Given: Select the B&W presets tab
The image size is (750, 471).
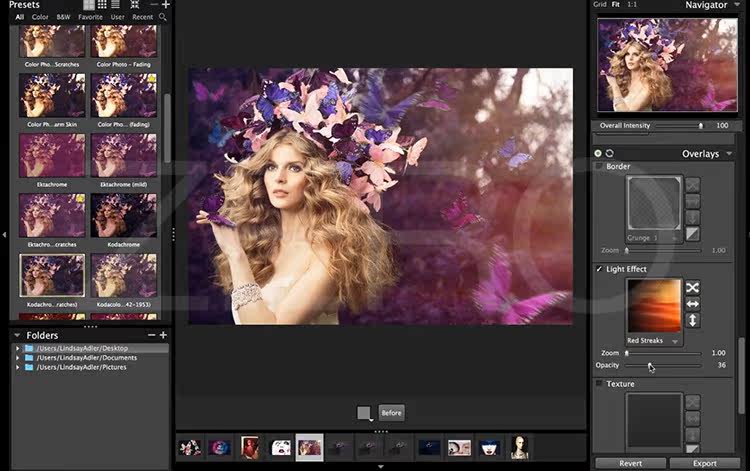Looking at the screenshot, I should 63,17.
